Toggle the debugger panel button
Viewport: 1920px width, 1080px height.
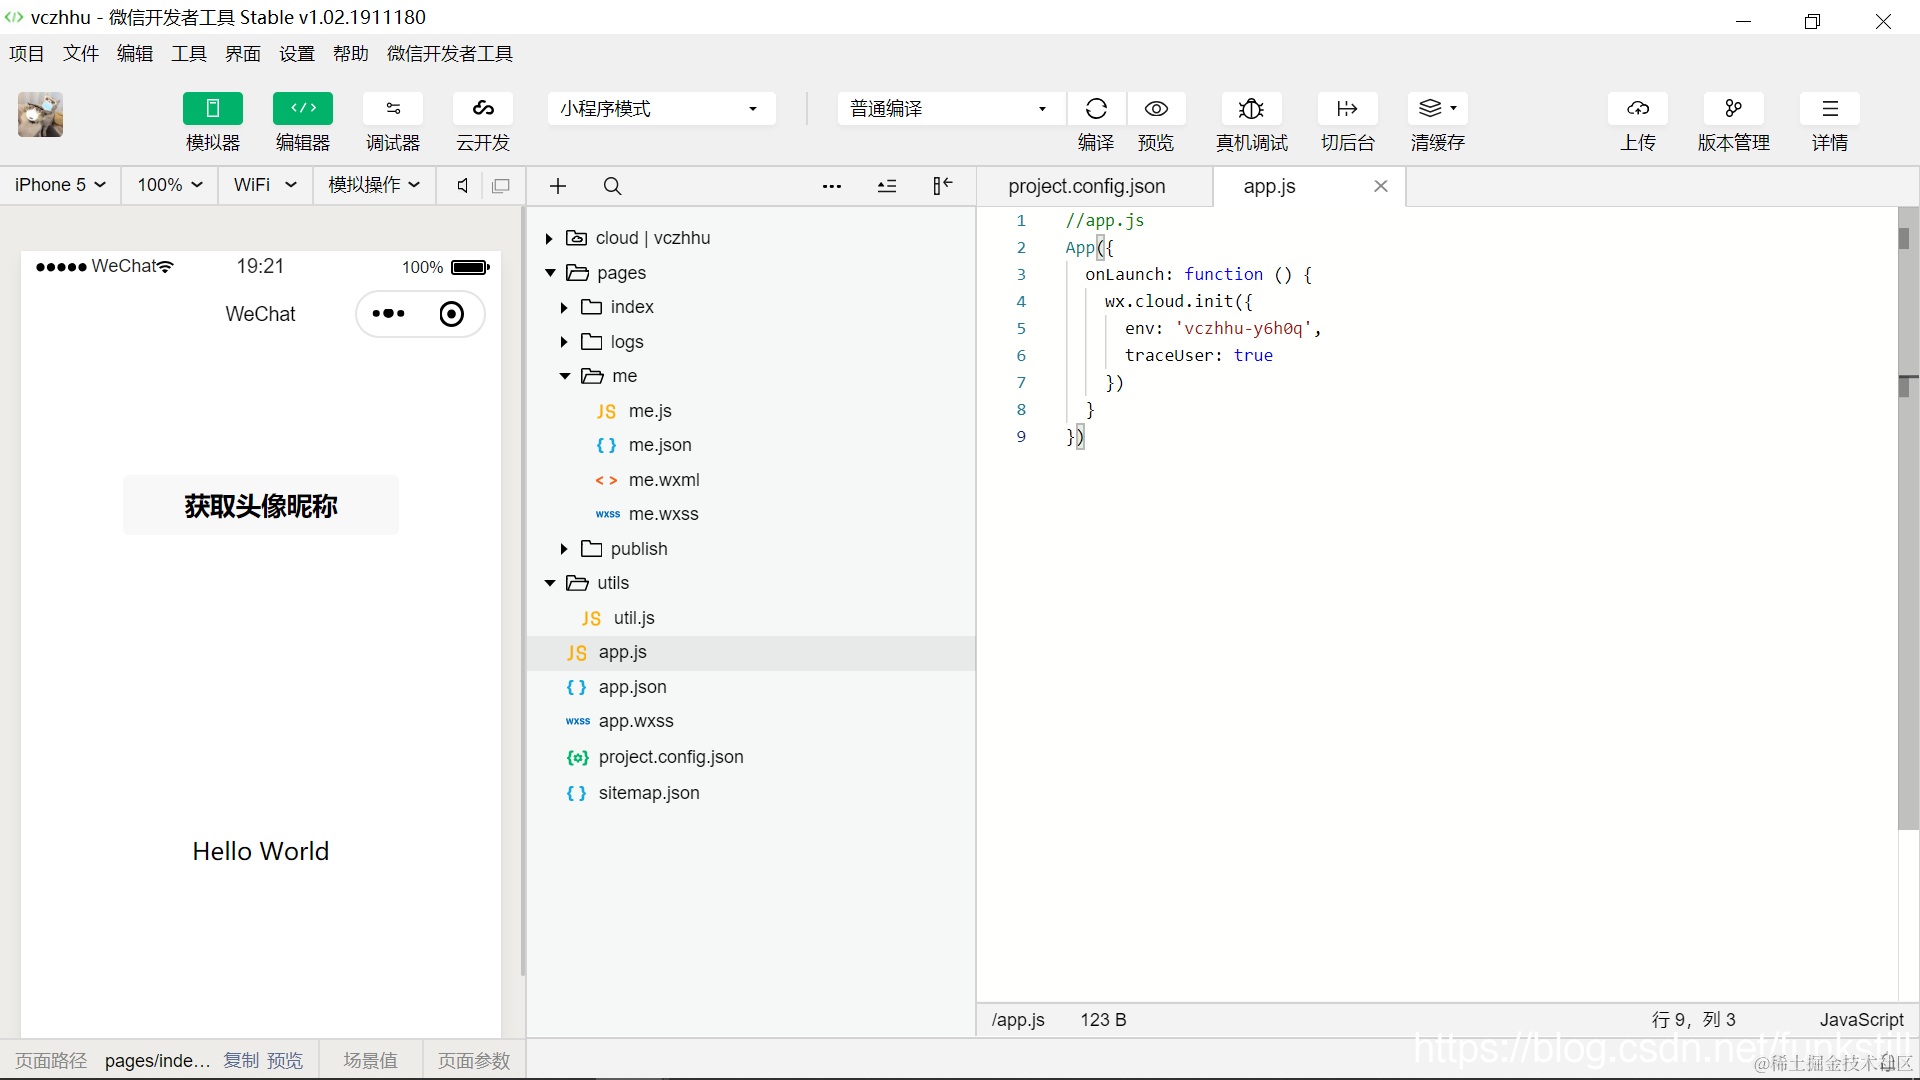pyautogui.click(x=393, y=109)
